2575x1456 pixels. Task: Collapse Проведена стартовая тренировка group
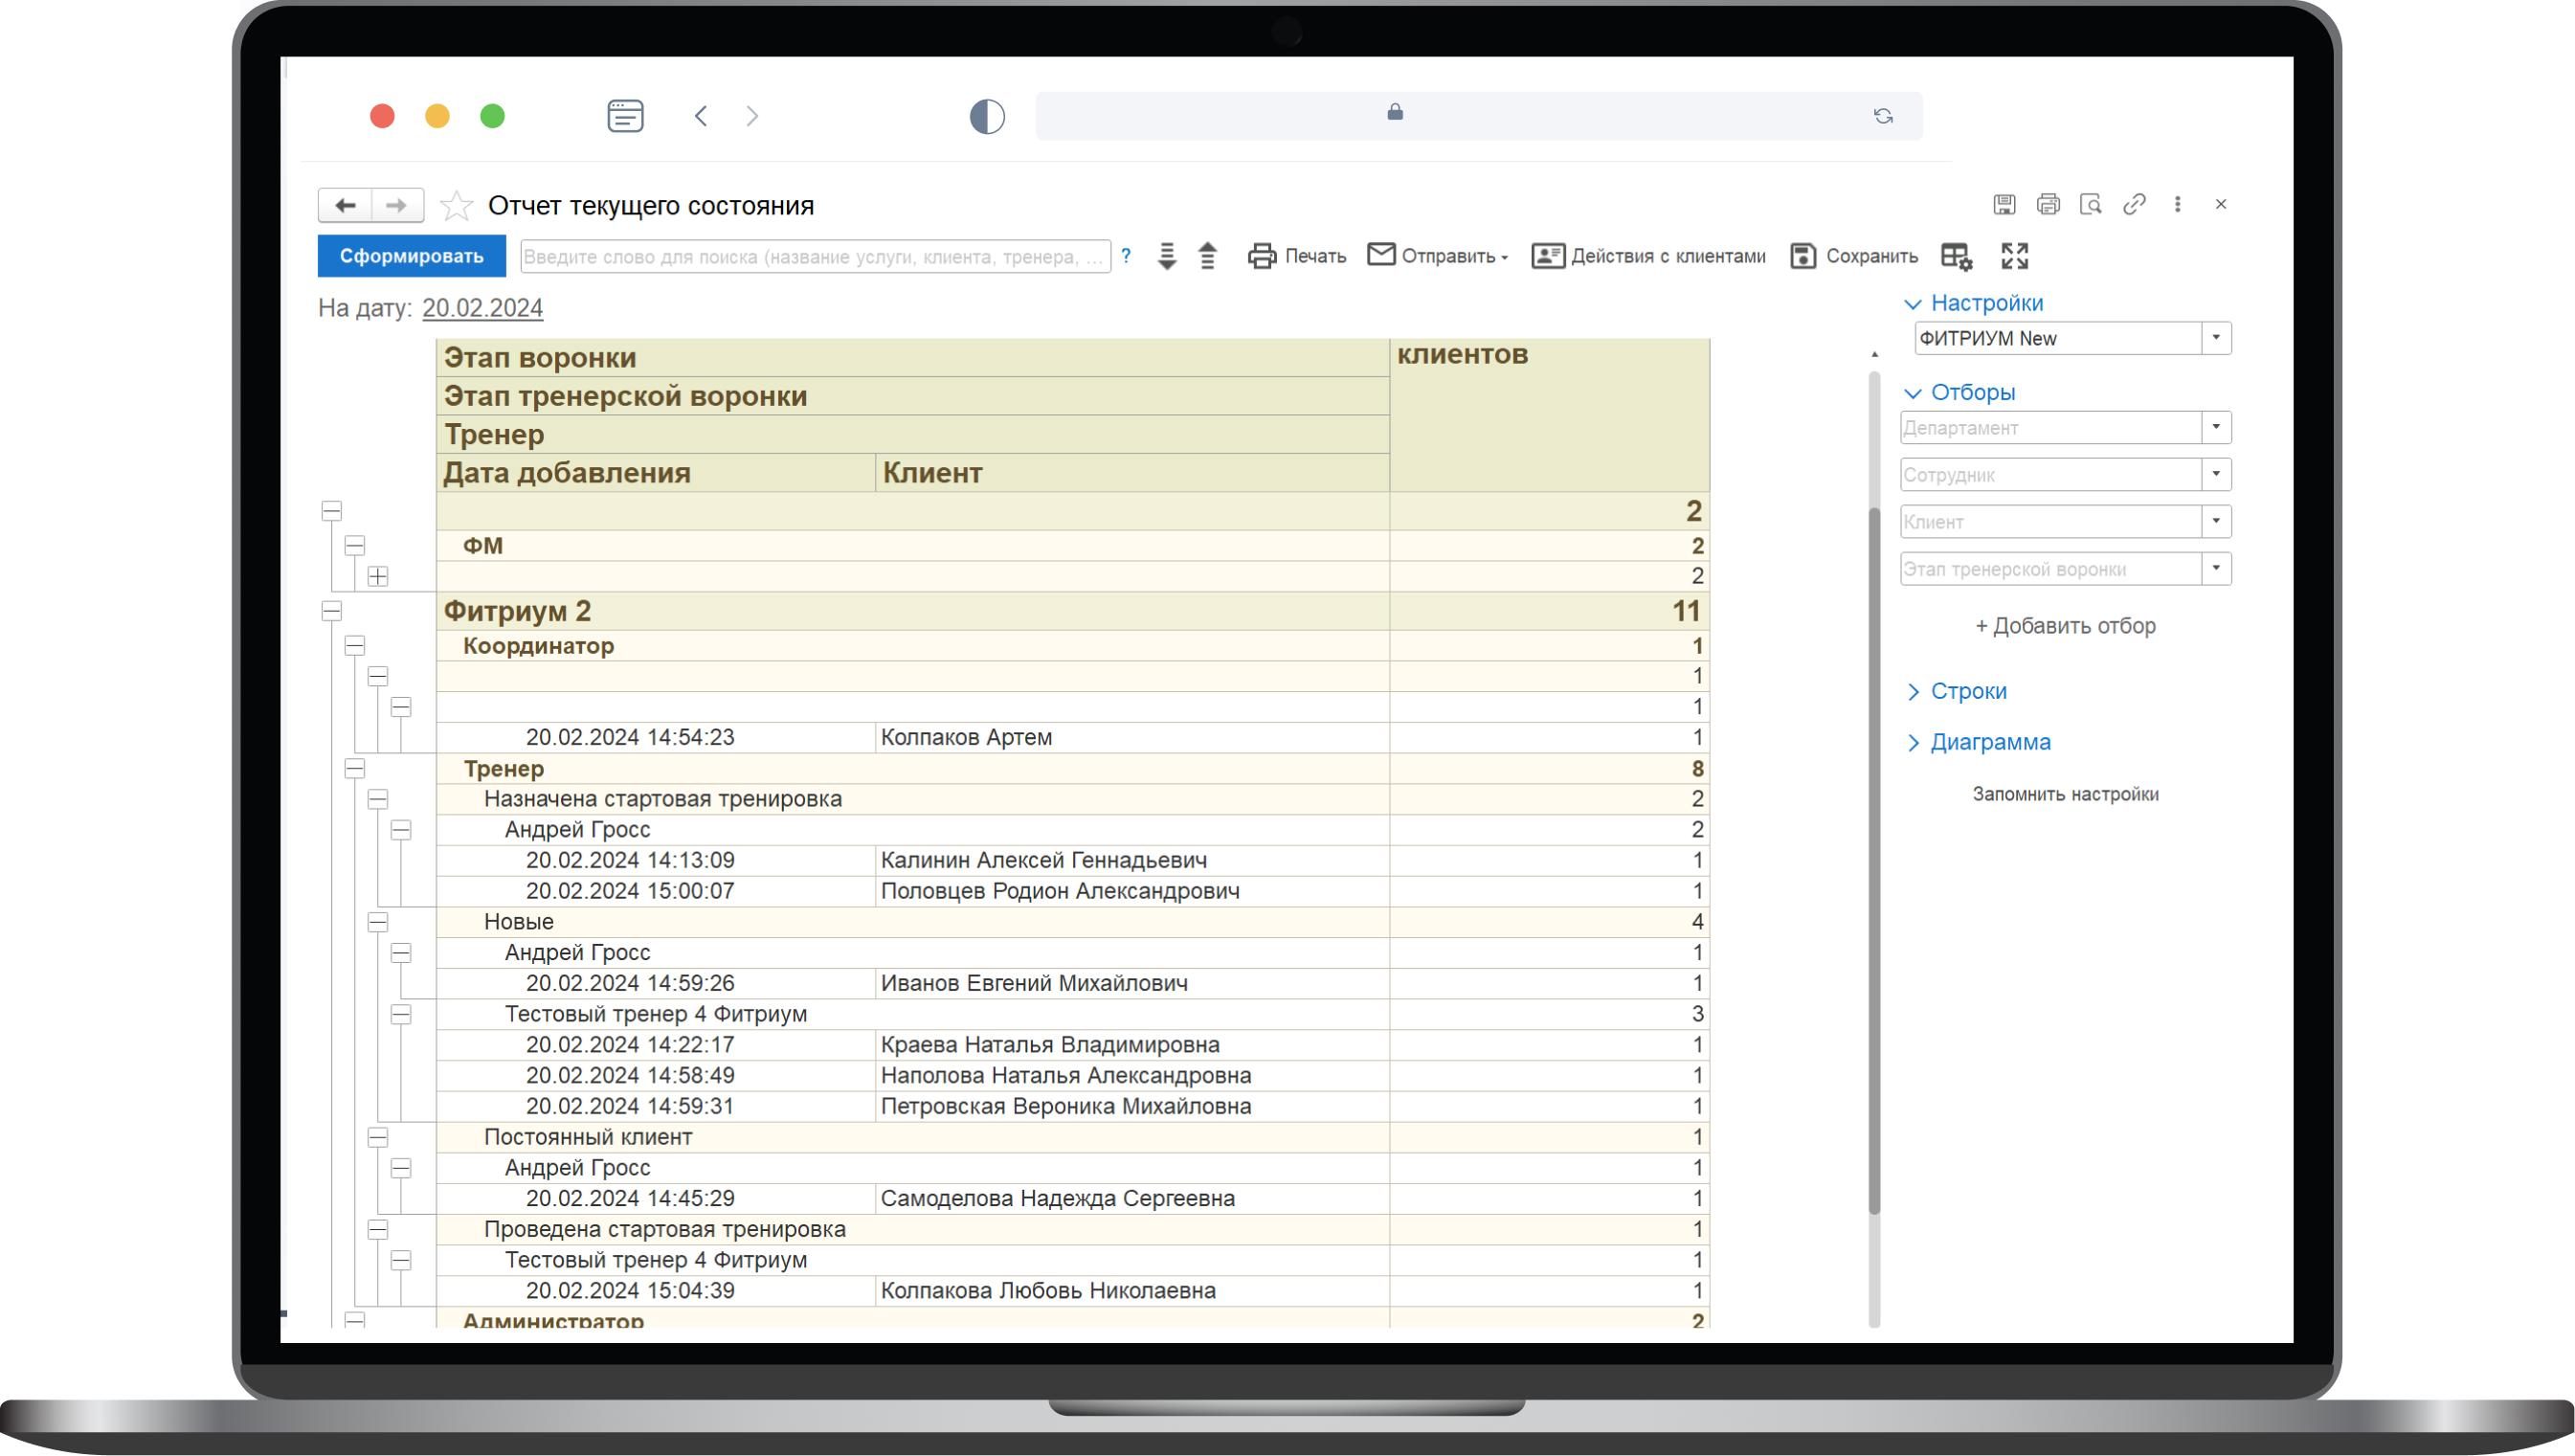click(x=378, y=1229)
